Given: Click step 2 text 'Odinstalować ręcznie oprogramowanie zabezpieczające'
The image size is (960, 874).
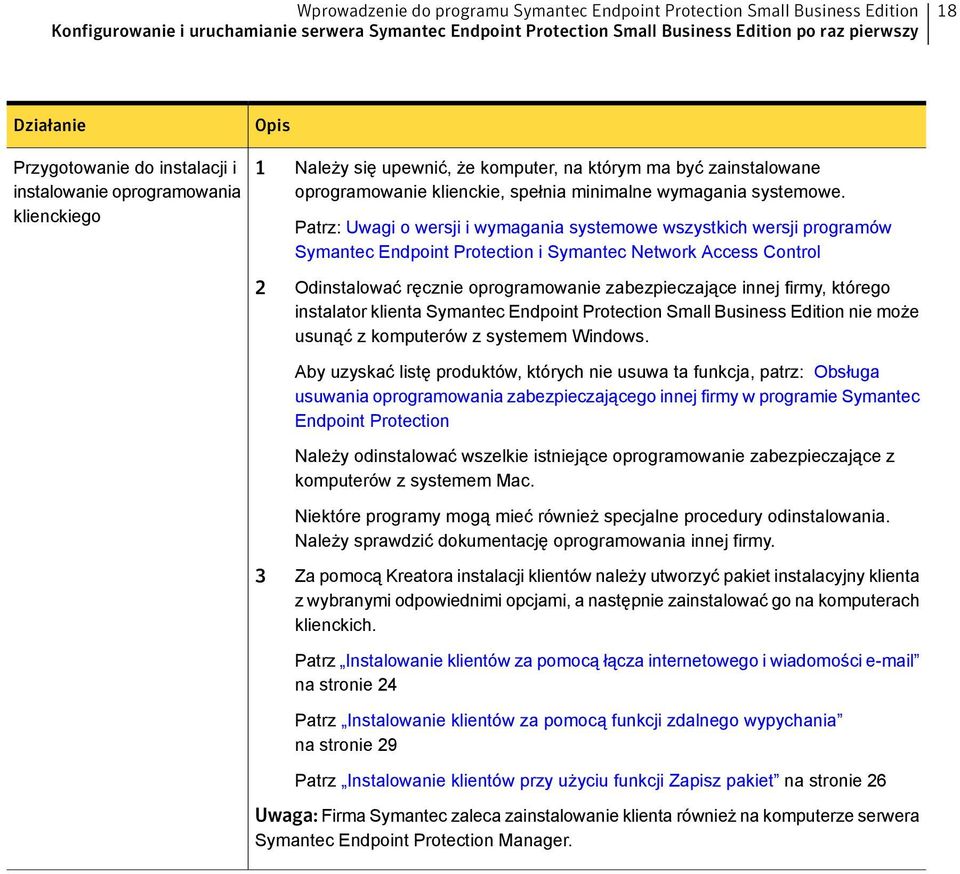Looking at the screenshot, I should pos(607,312).
